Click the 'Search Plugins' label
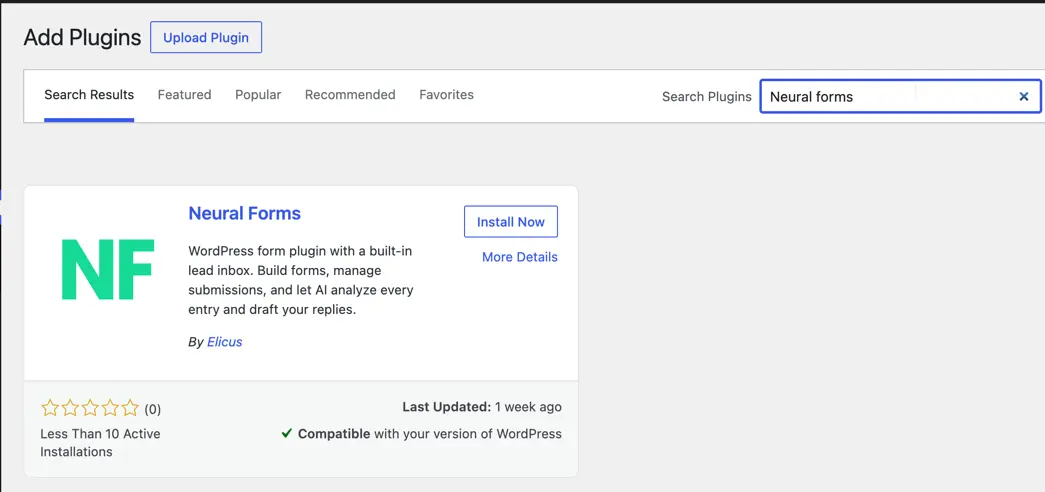The height and width of the screenshot is (492, 1045). click(x=706, y=97)
